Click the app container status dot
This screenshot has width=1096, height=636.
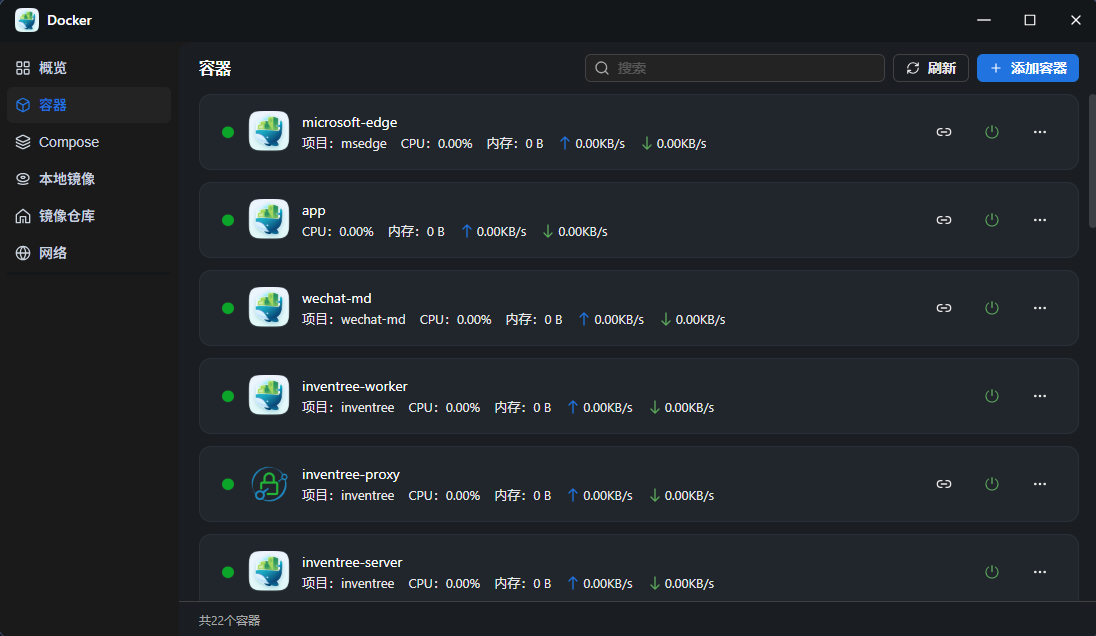click(x=228, y=220)
